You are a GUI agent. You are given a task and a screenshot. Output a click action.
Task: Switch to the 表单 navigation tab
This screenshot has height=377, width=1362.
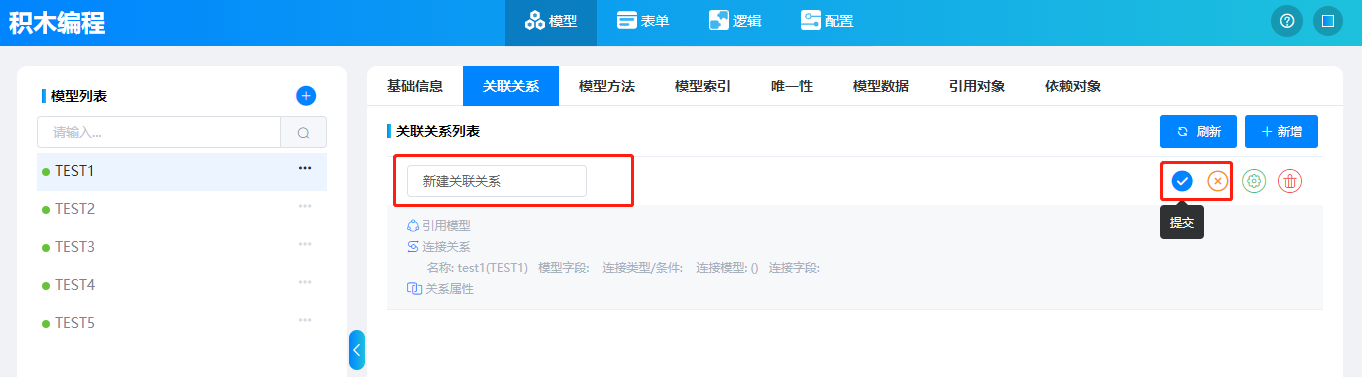(x=643, y=20)
